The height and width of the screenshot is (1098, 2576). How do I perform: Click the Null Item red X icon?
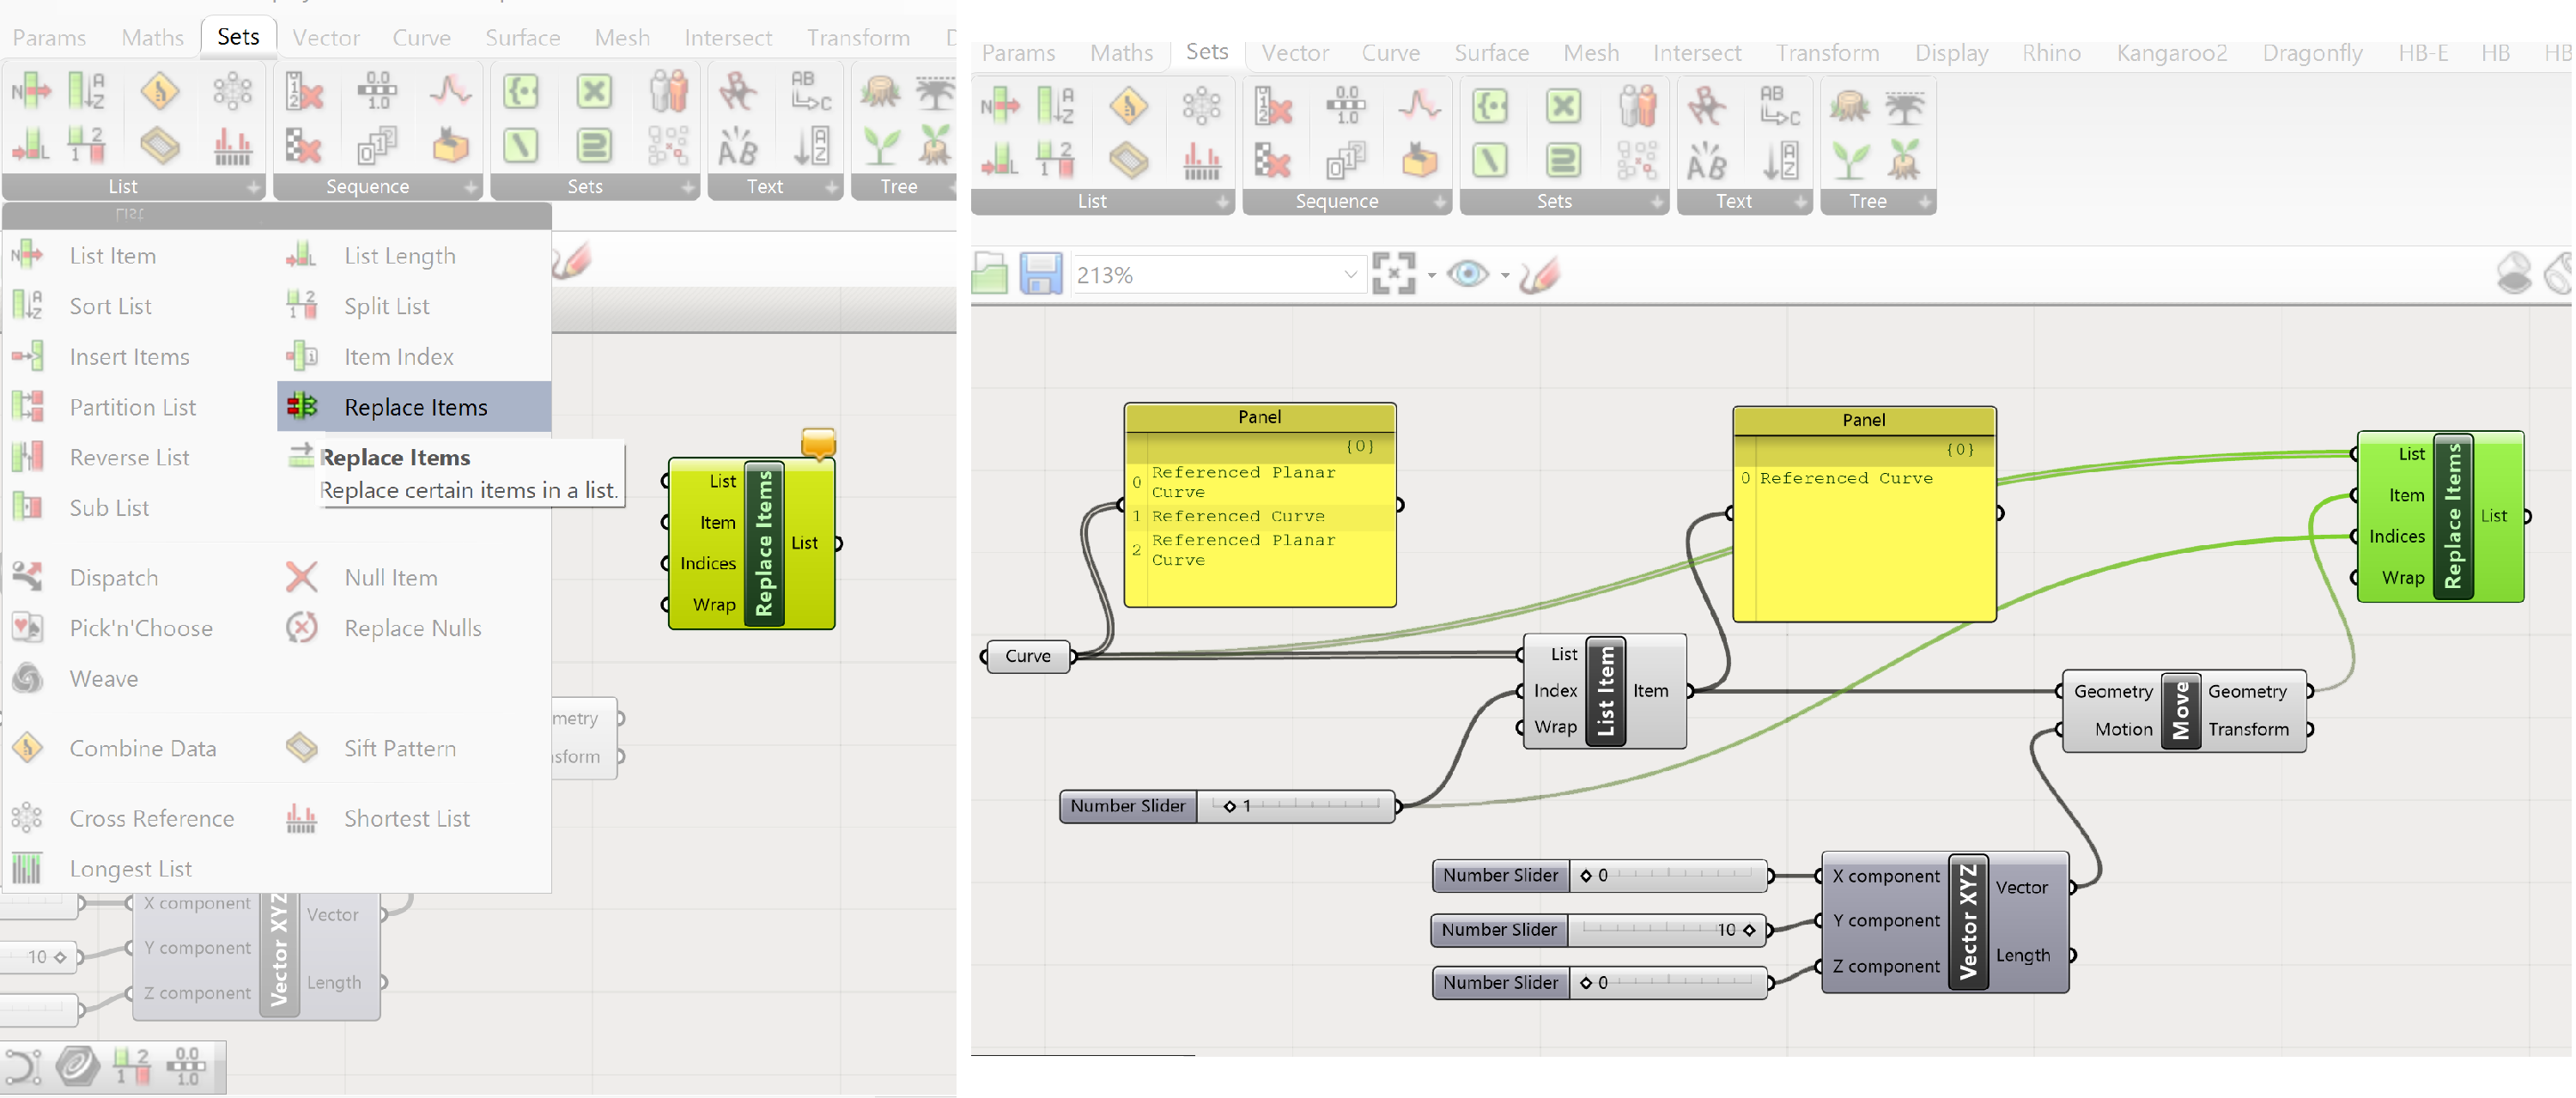tap(301, 577)
